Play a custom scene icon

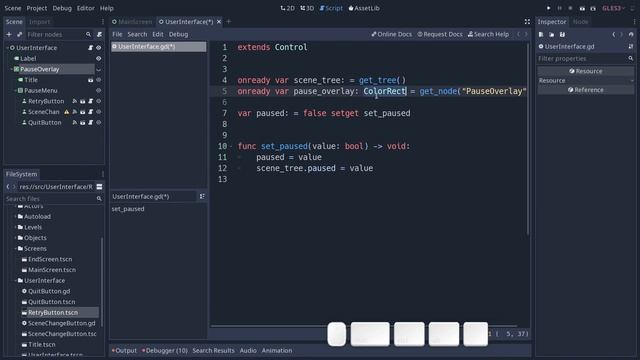point(593,8)
